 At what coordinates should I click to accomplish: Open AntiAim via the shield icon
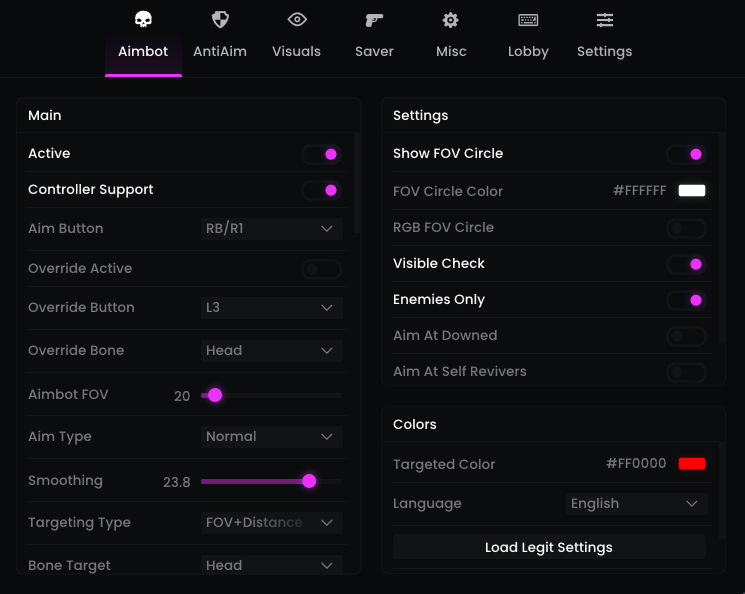tap(220, 20)
